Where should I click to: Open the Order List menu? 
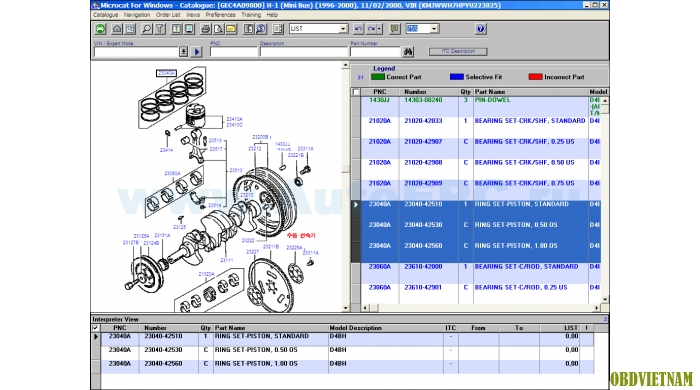[x=168, y=15]
